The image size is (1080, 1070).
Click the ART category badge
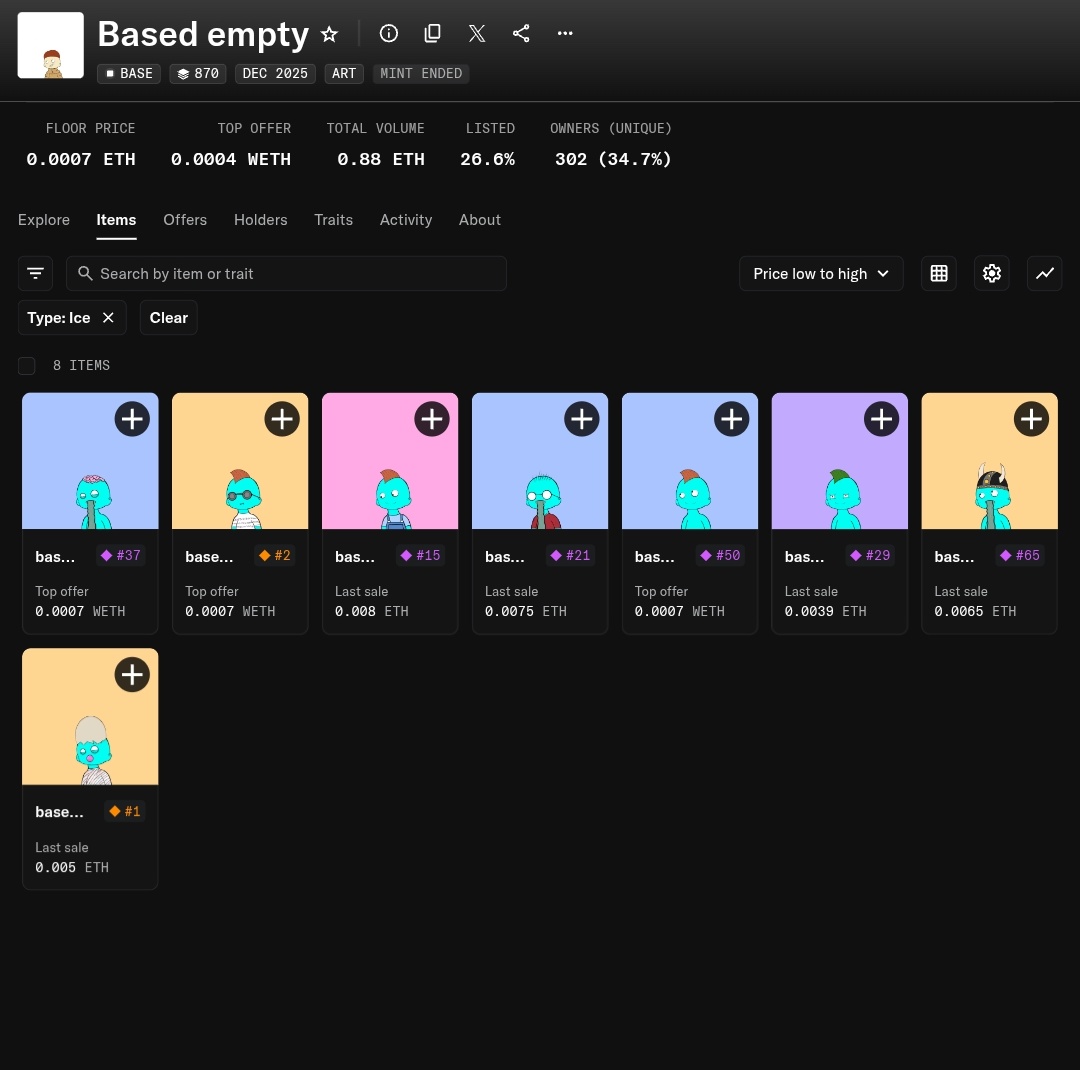(344, 74)
